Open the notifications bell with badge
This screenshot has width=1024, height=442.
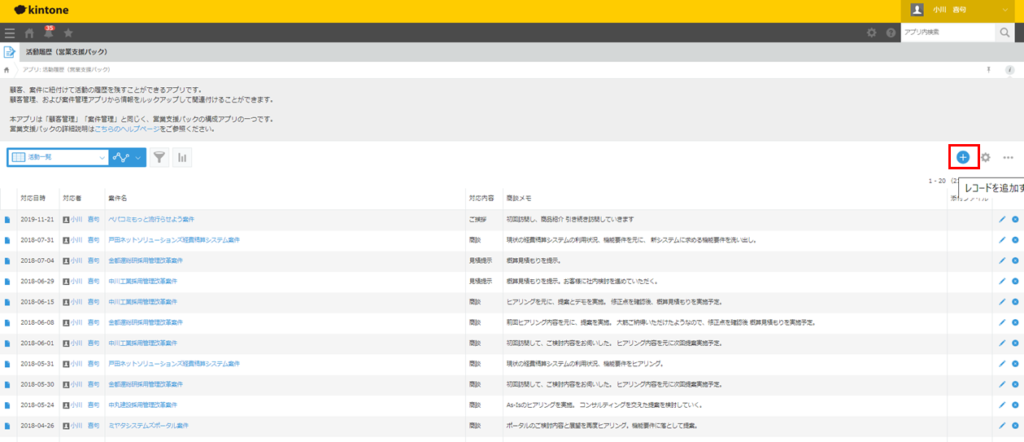pyautogui.click(x=47, y=33)
